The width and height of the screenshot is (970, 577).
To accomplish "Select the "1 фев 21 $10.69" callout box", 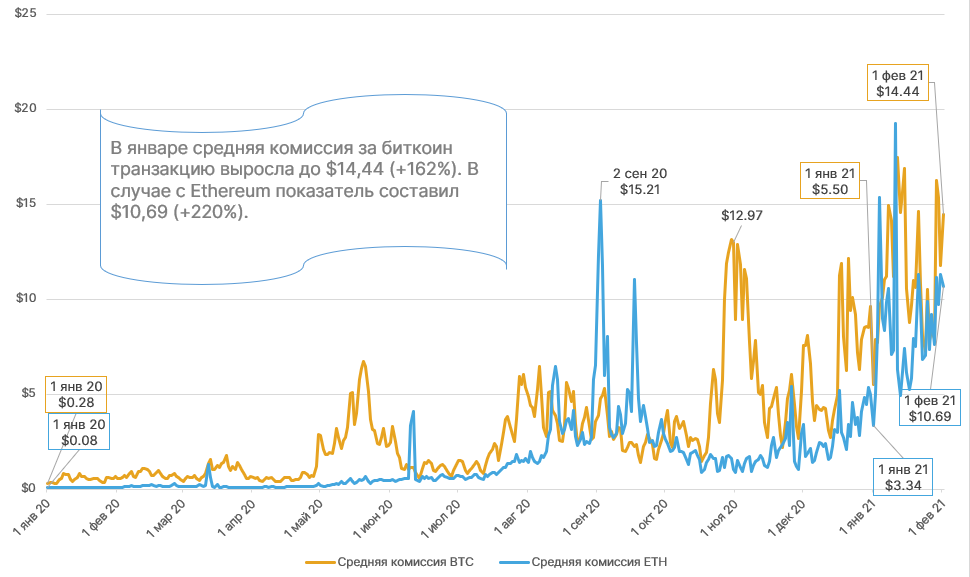I will 929,407.
